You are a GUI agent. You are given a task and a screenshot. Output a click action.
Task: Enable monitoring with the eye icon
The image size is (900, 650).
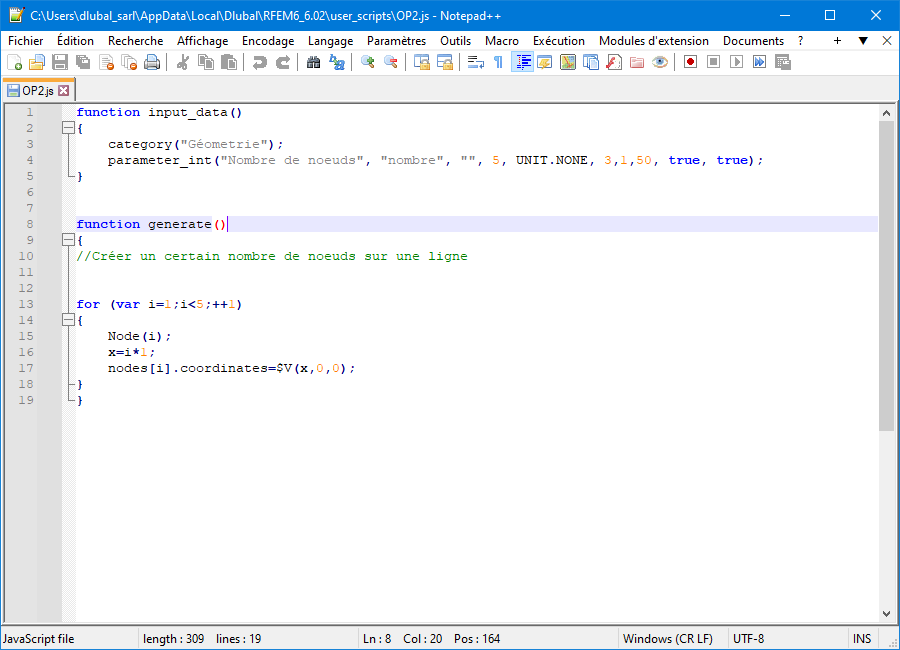[x=660, y=62]
